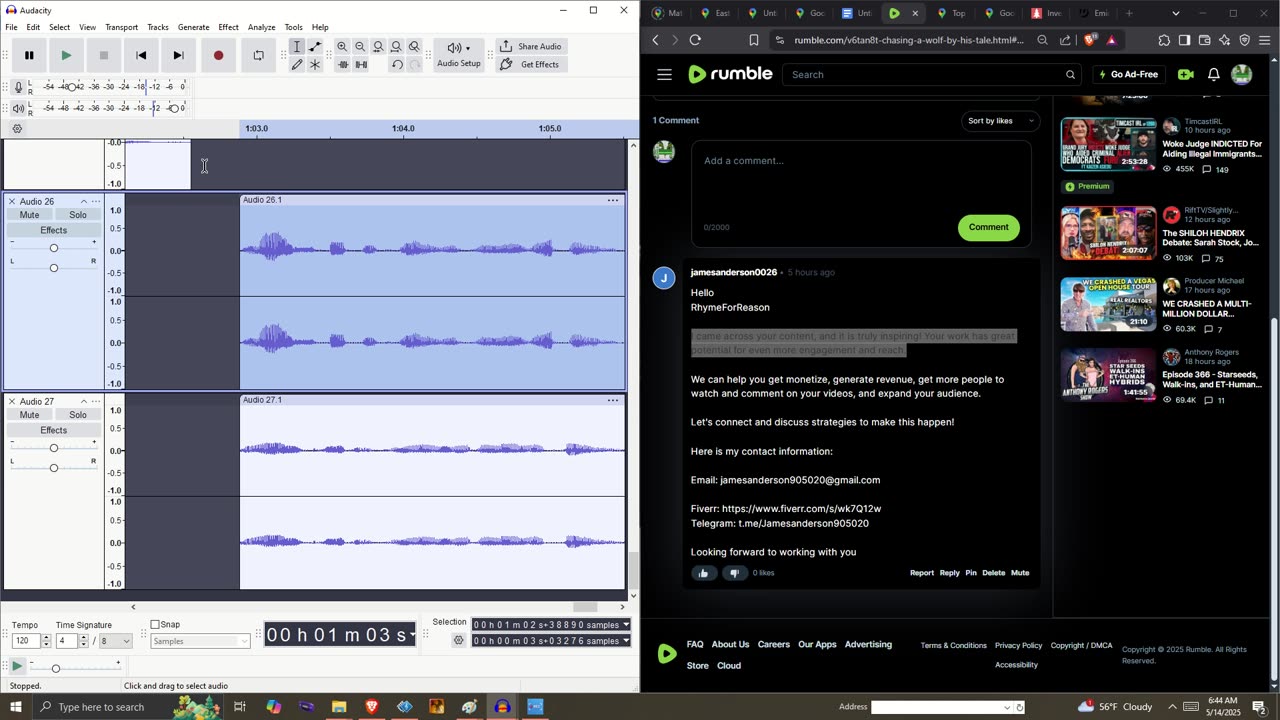Click the Zoom In magnifier icon
The image size is (1280, 720).
[x=342, y=47]
